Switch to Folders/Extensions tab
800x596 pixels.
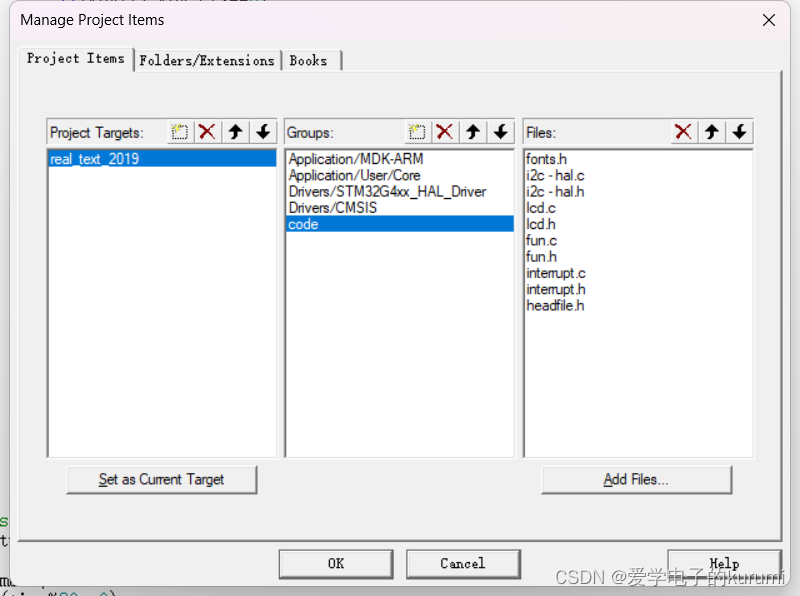click(x=207, y=60)
